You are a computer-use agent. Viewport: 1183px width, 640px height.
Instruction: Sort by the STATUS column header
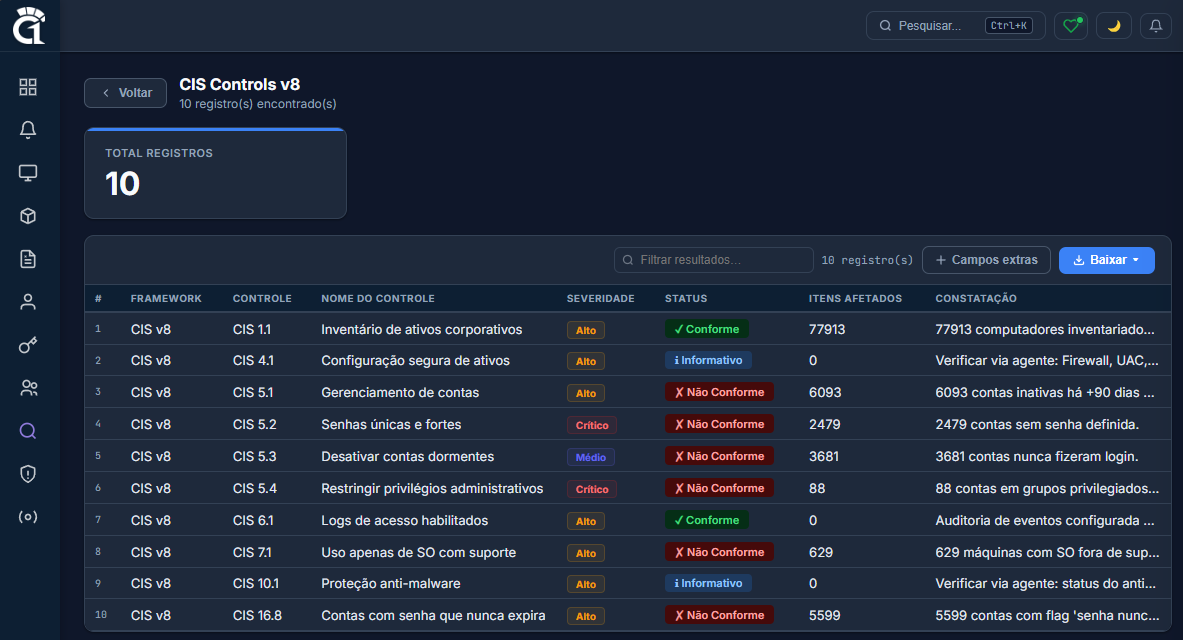(686, 298)
